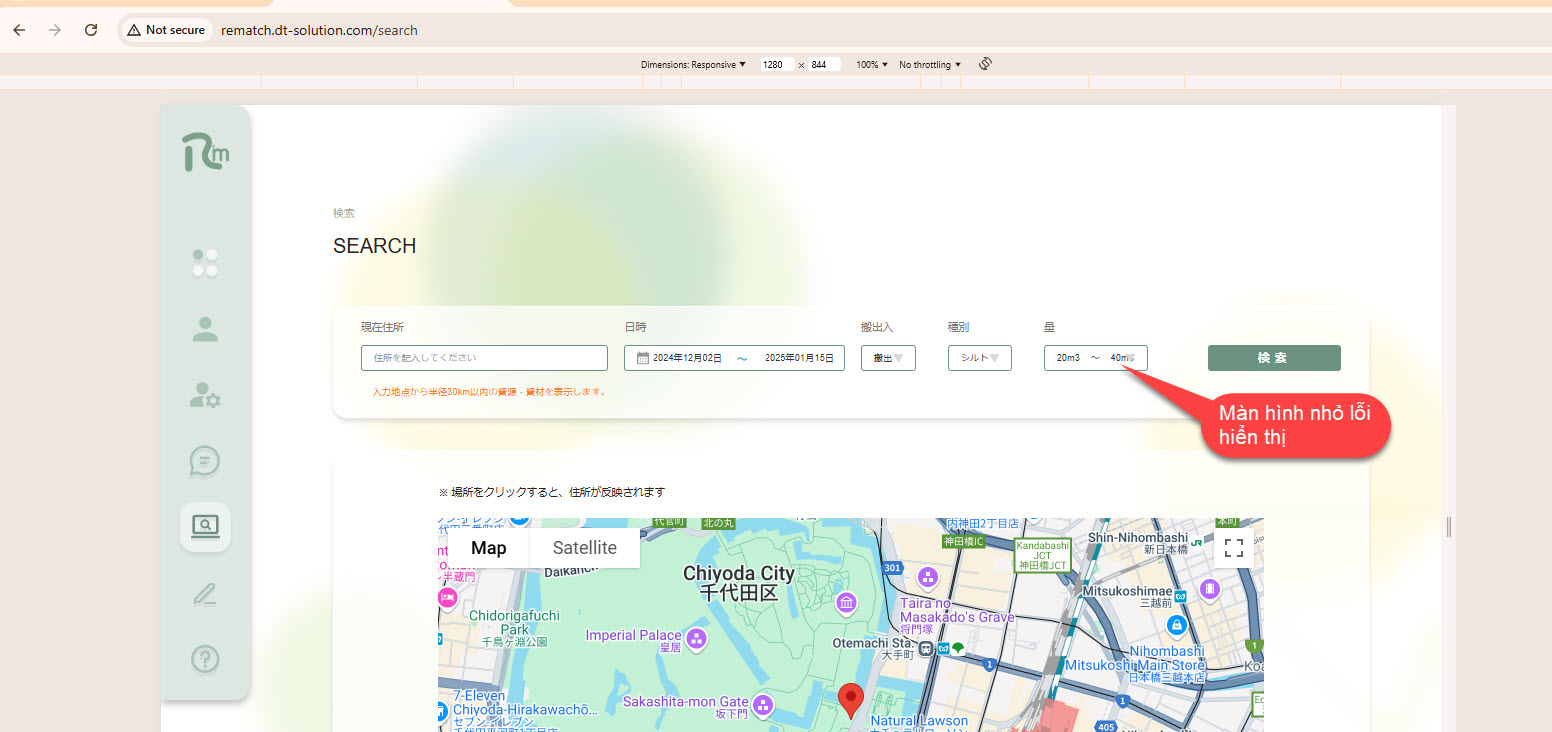Open user settings icon with gear

click(205, 395)
